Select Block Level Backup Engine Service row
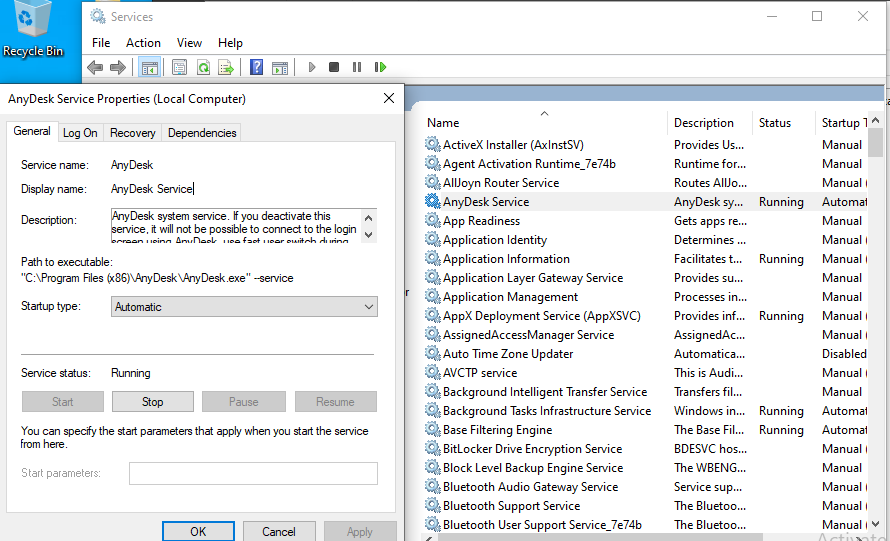The image size is (890, 541). [x=646, y=468]
